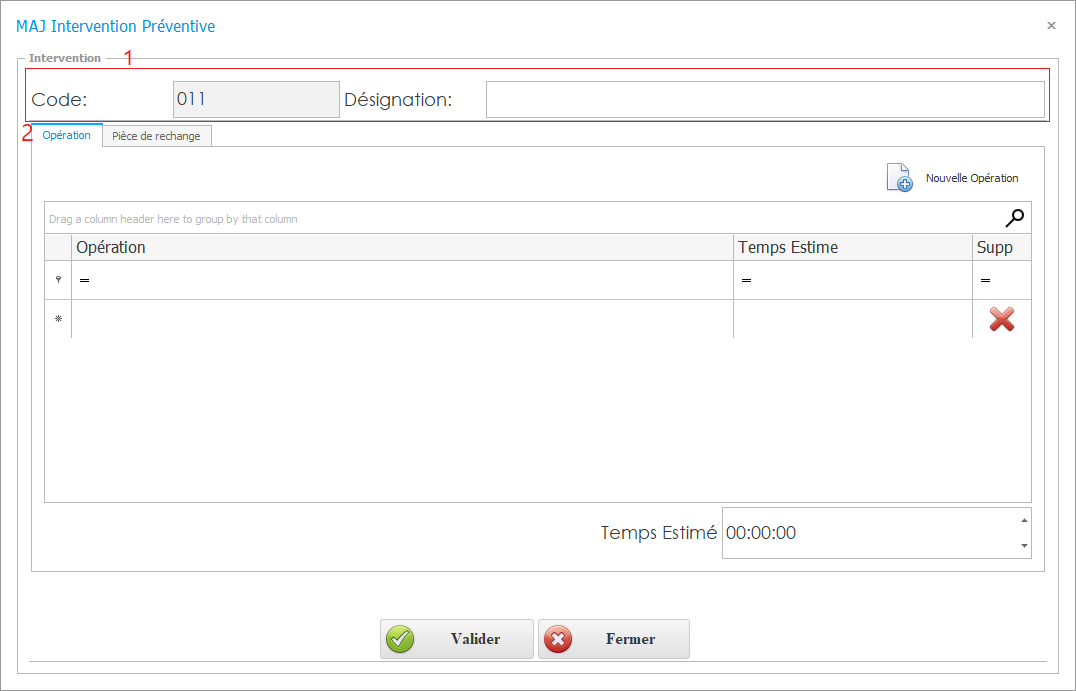The height and width of the screenshot is (691, 1076).
Task: Click the filter operator in Opération column
Action: (x=84, y=281)
